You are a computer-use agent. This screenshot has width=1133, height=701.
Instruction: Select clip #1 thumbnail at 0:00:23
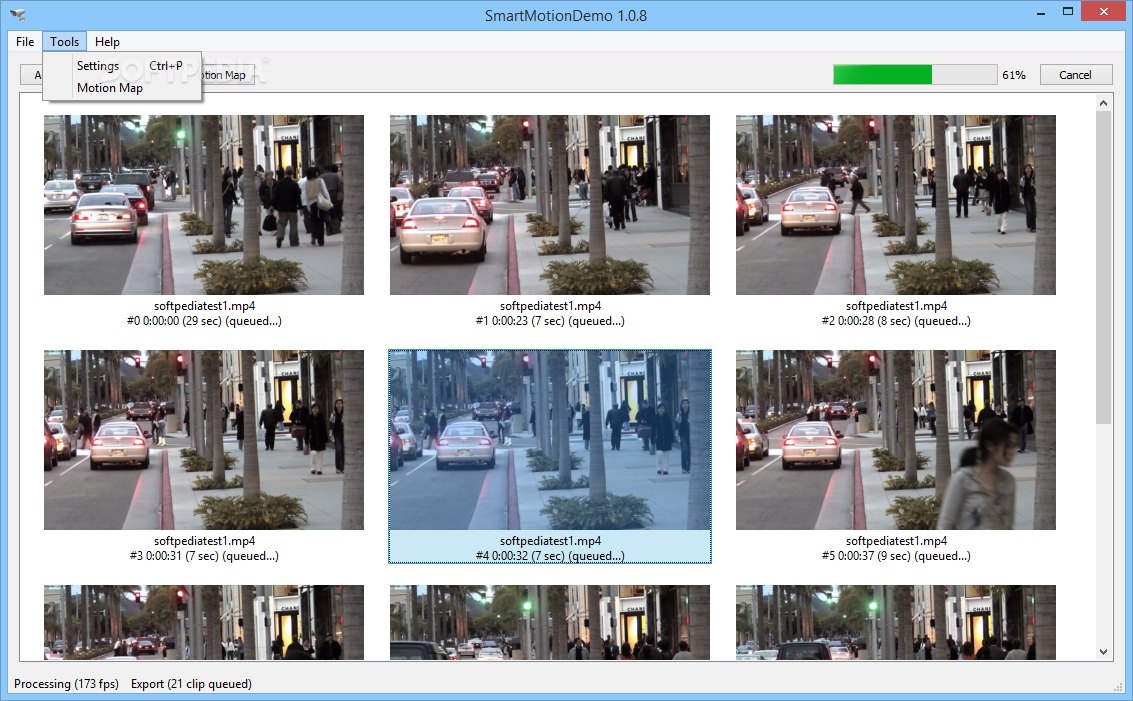click(550, 205)
